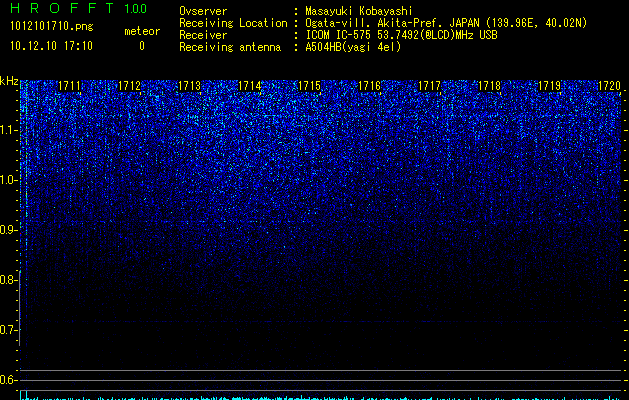The height and width of the screenshot is (400, 629).
Task: Click the kHz axis unit label
Action: [9, 81]
